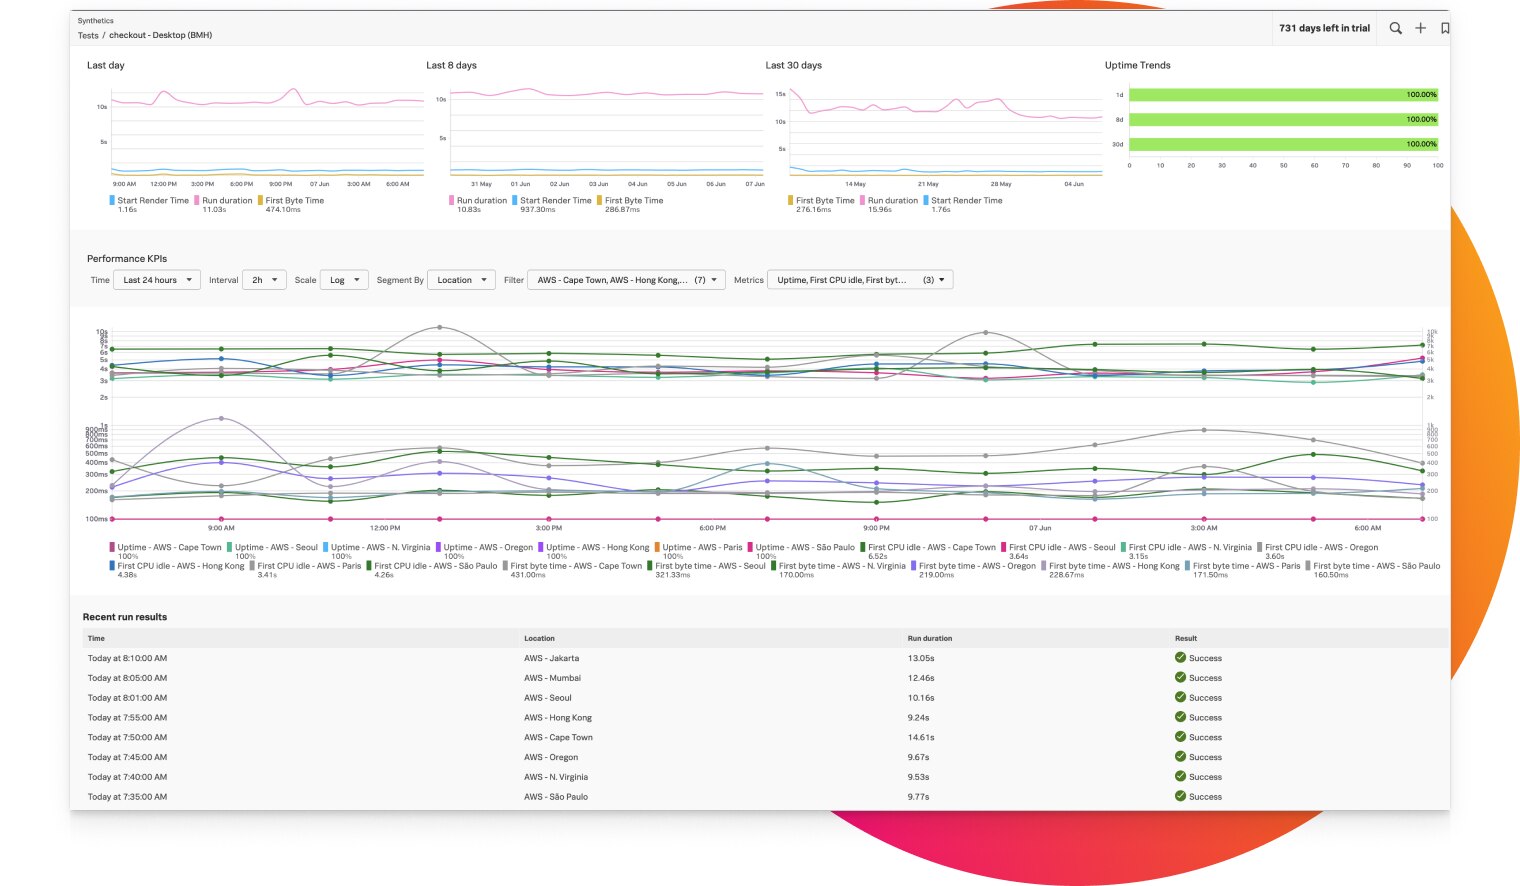Click the plus icon in the header
This screenshot has width=1520, height=886.
[x=1420, y=28]
